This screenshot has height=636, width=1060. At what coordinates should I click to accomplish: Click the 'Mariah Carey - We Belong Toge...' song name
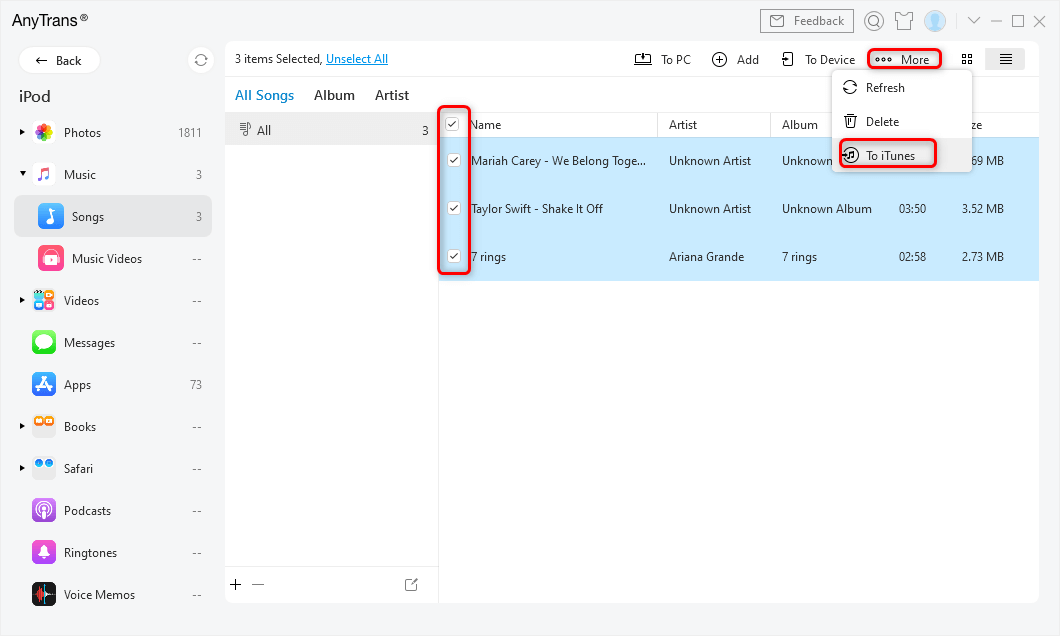558,161
